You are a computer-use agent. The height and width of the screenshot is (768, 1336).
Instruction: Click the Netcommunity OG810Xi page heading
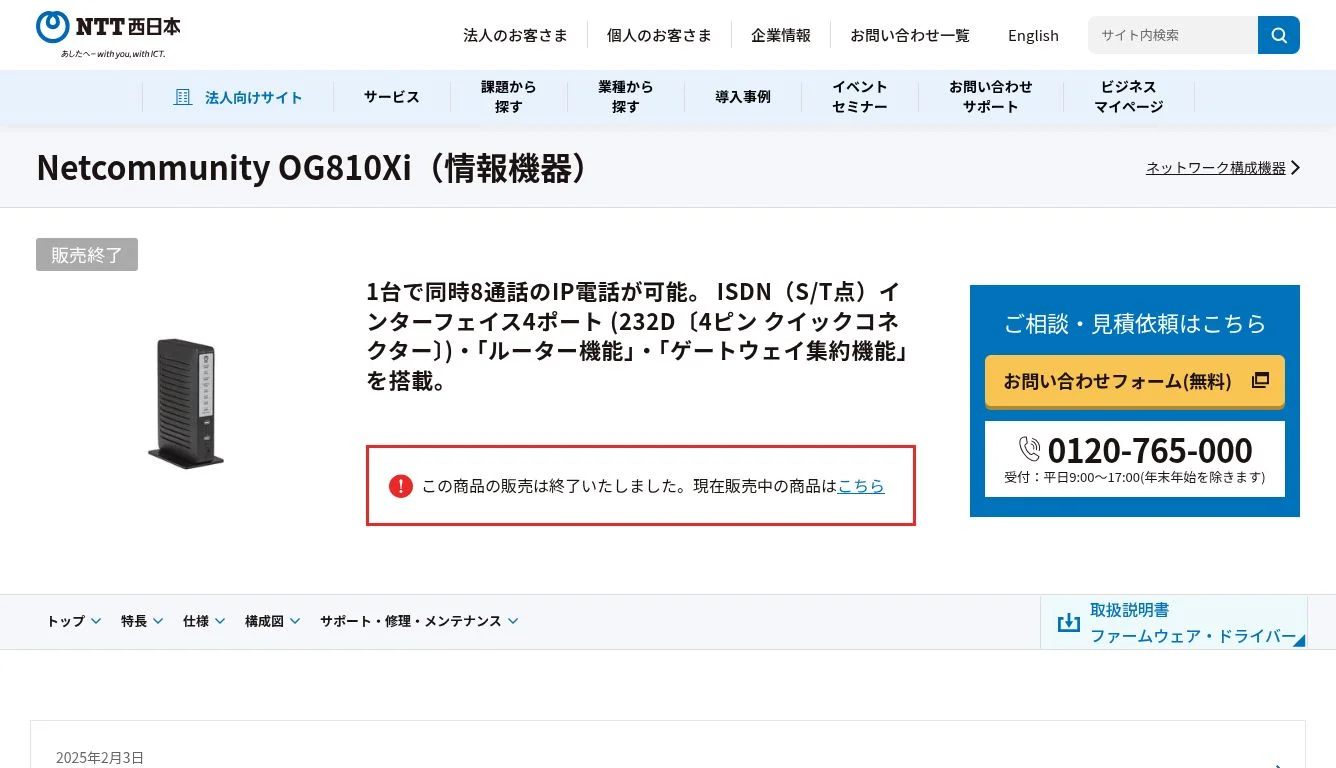[312, 168]
